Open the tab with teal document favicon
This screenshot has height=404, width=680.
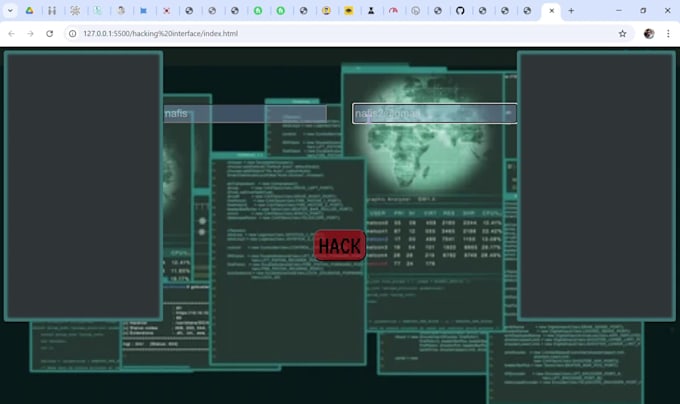pos(98,10)
